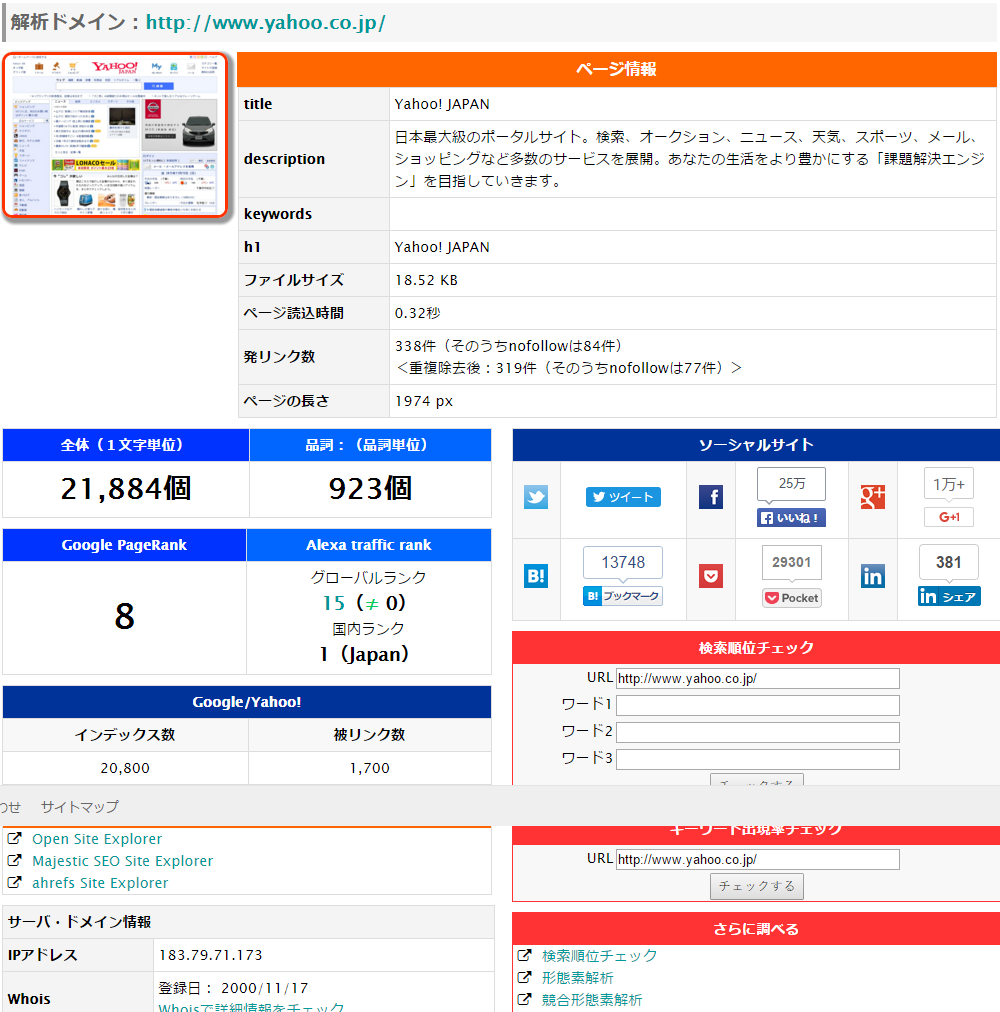Viewport: 1000px width, 1012px height.
Task: Open external link icon beside Open Site Explorer
Action: [14, 838]
